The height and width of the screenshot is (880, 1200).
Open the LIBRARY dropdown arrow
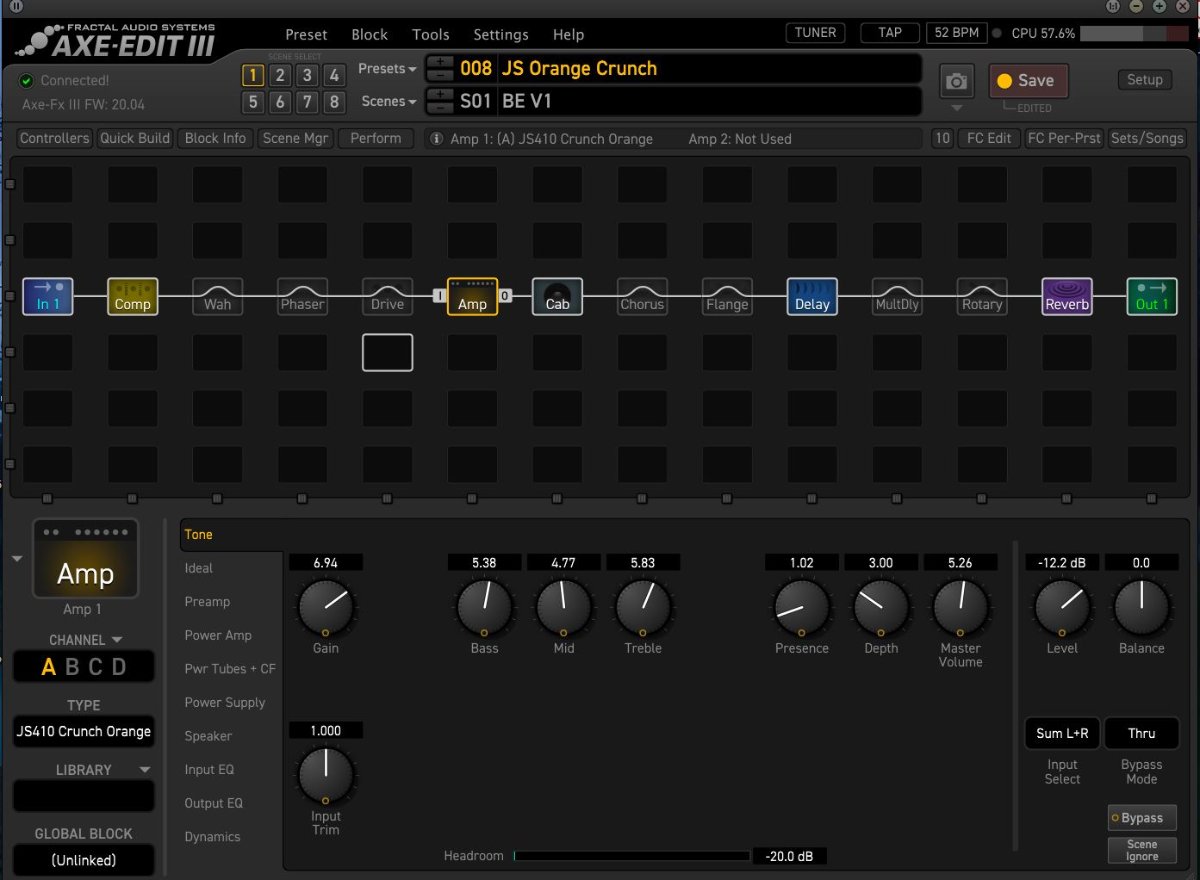145,770
